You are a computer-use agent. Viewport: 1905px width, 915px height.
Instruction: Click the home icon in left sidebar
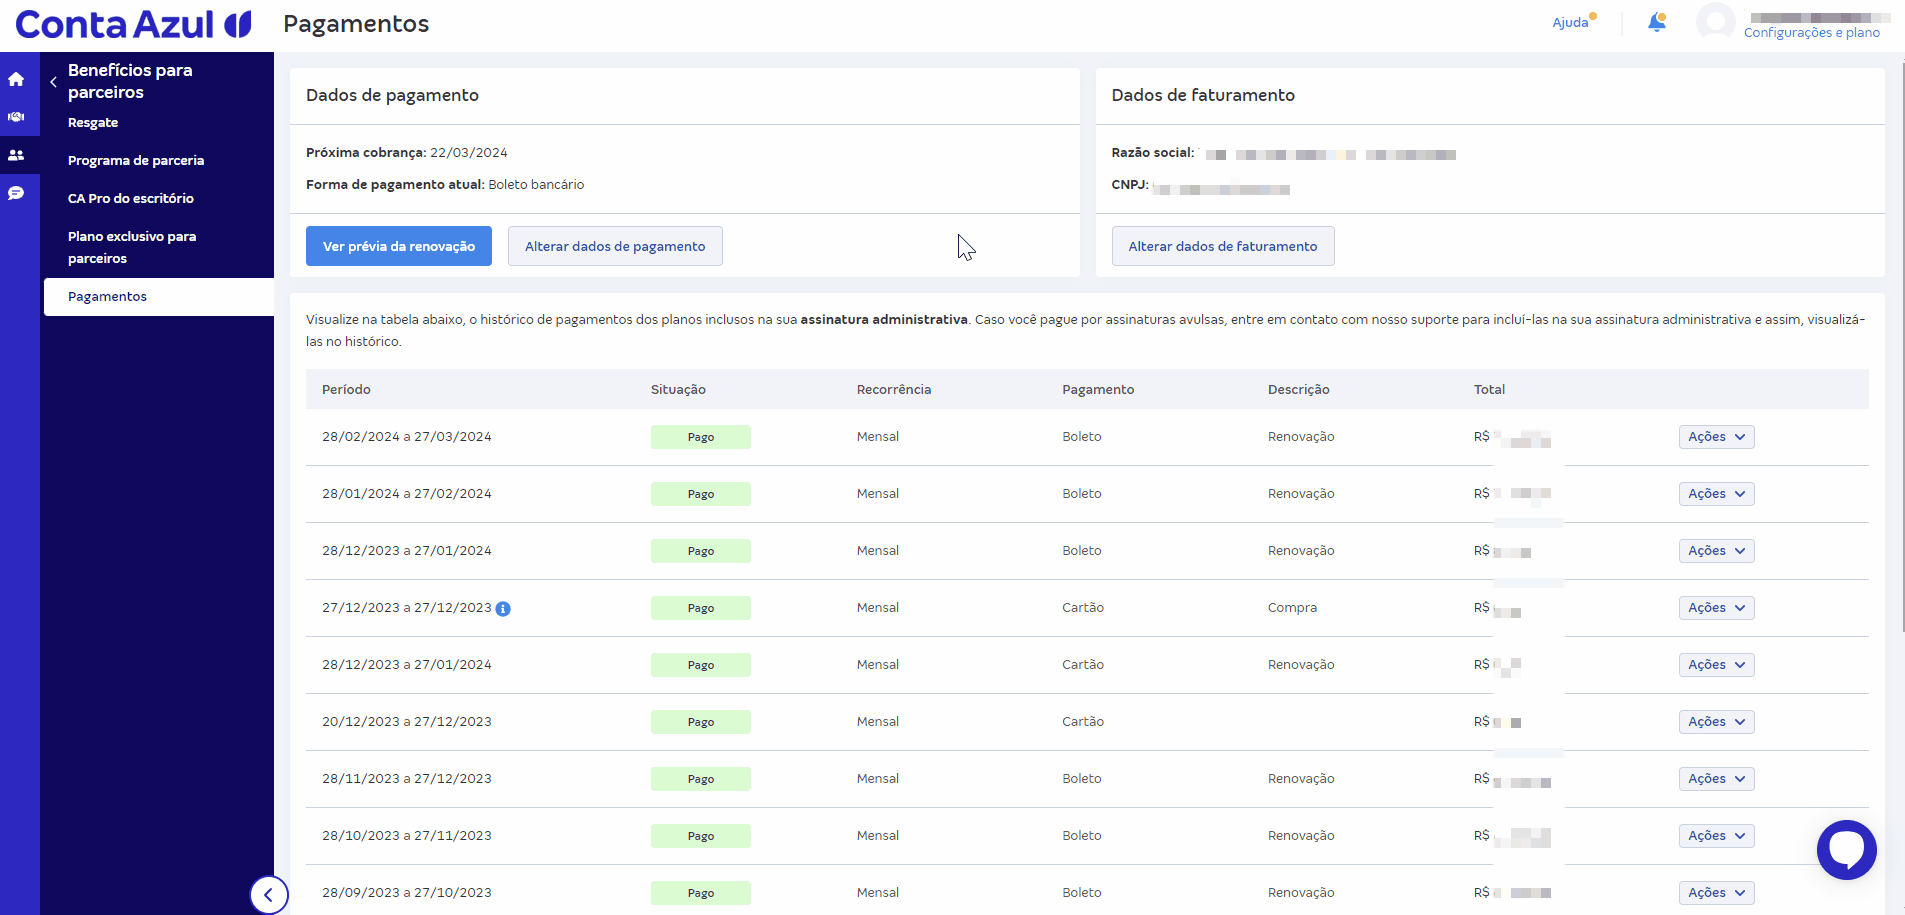(16, 79)
